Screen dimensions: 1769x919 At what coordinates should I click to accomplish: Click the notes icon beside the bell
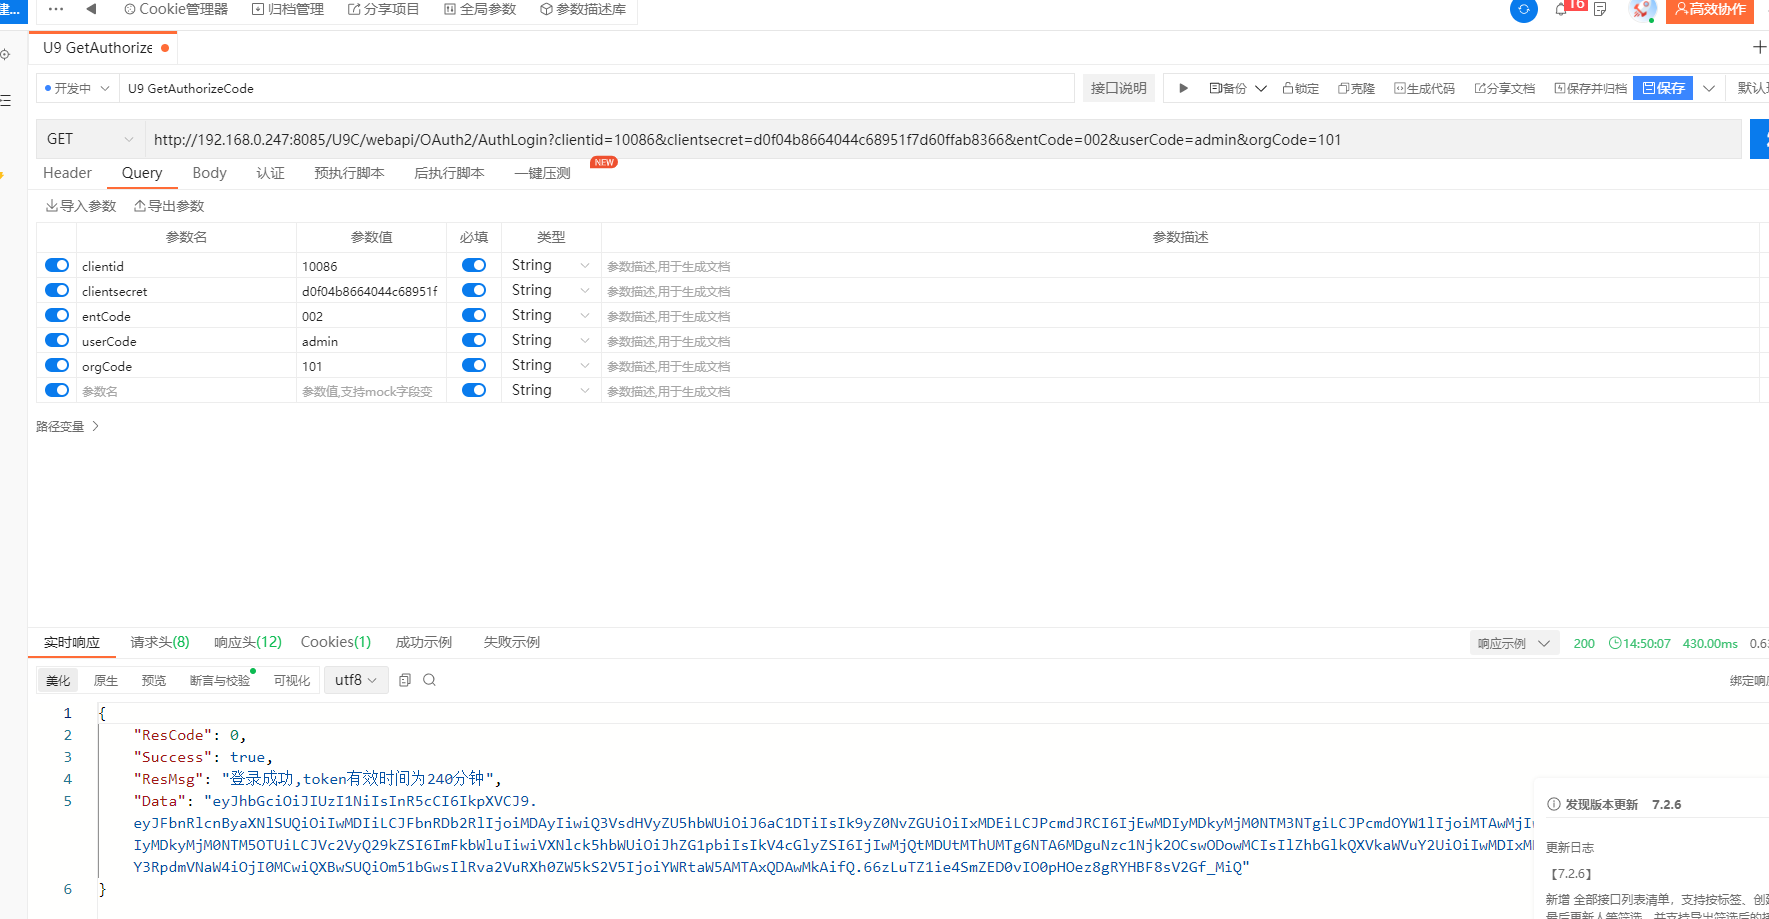click(1600, 10)
